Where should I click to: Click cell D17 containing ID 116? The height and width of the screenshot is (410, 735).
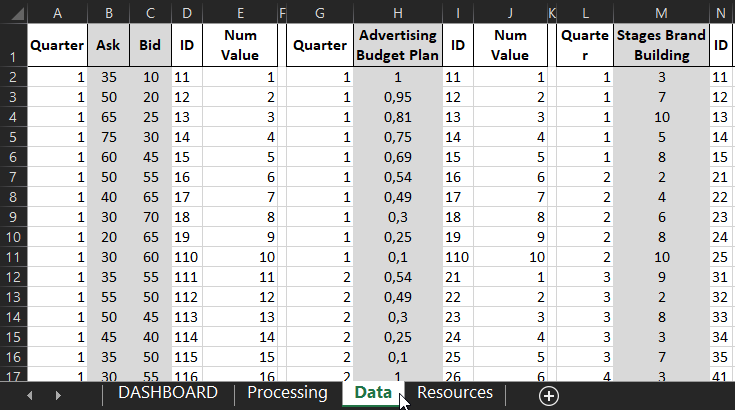[186, 375]
